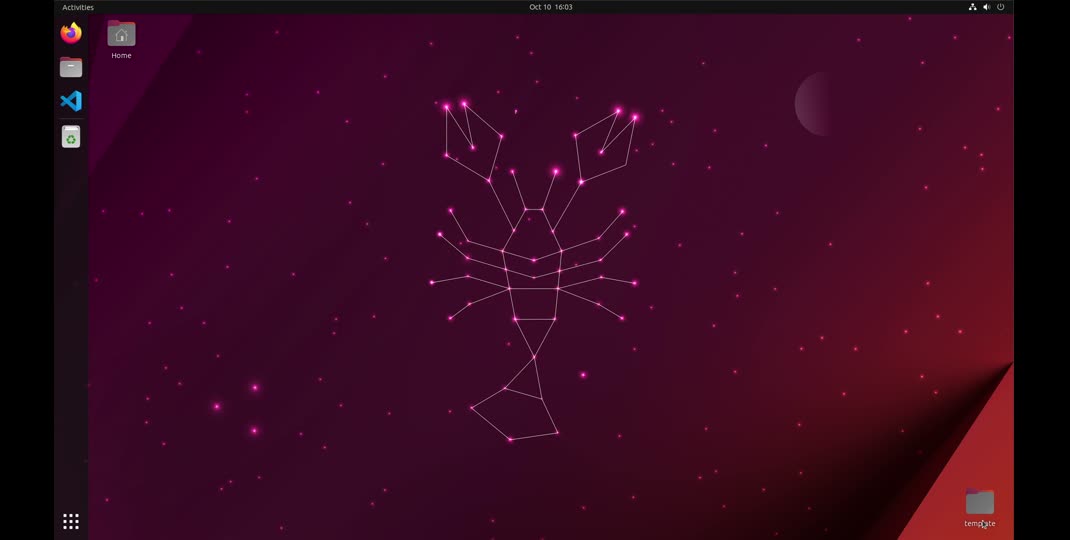Show Applications grid

71,522
